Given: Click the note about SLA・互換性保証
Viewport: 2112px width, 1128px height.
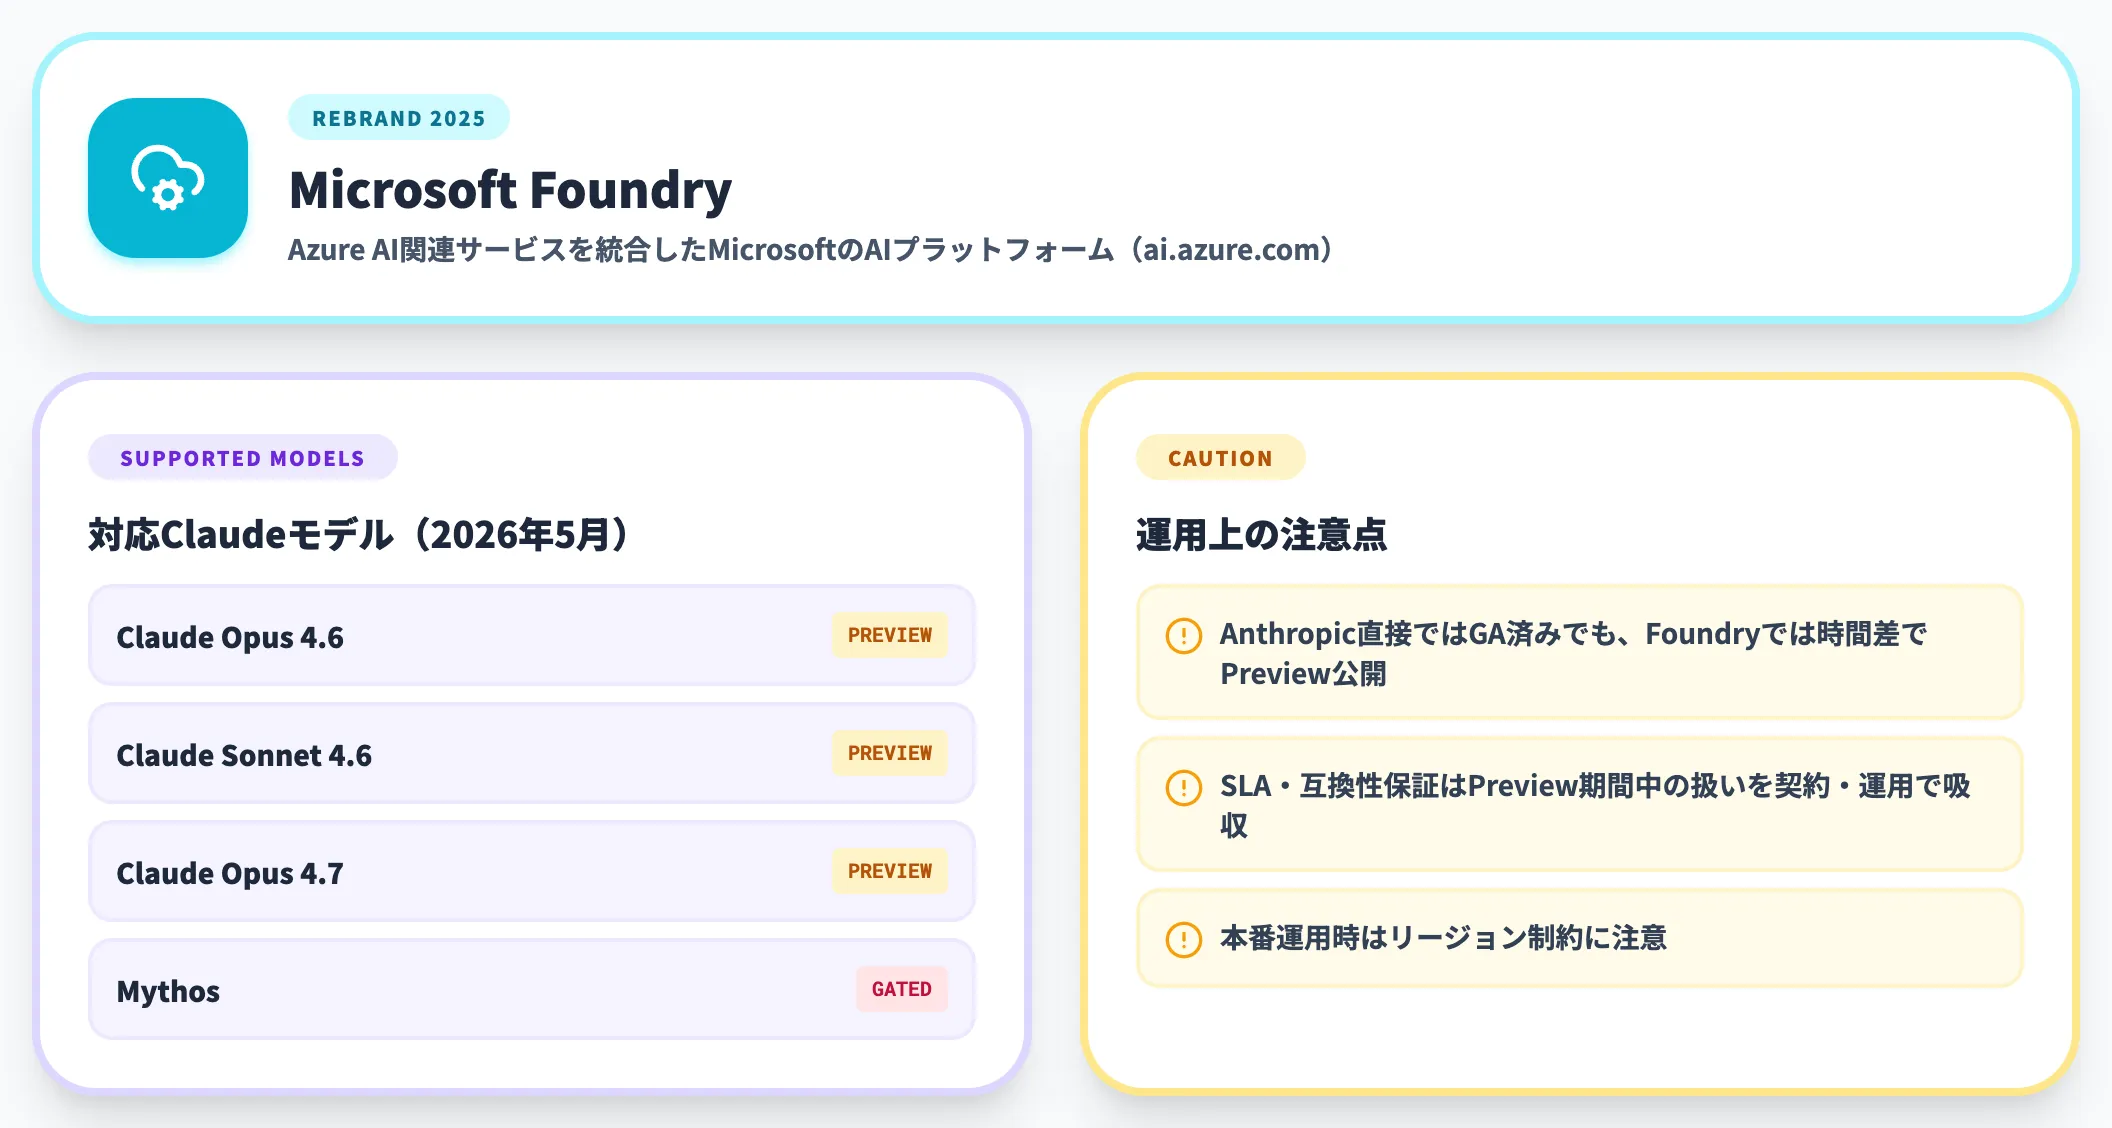Looking at the screenshot, I should click(x=1580, y=805).
